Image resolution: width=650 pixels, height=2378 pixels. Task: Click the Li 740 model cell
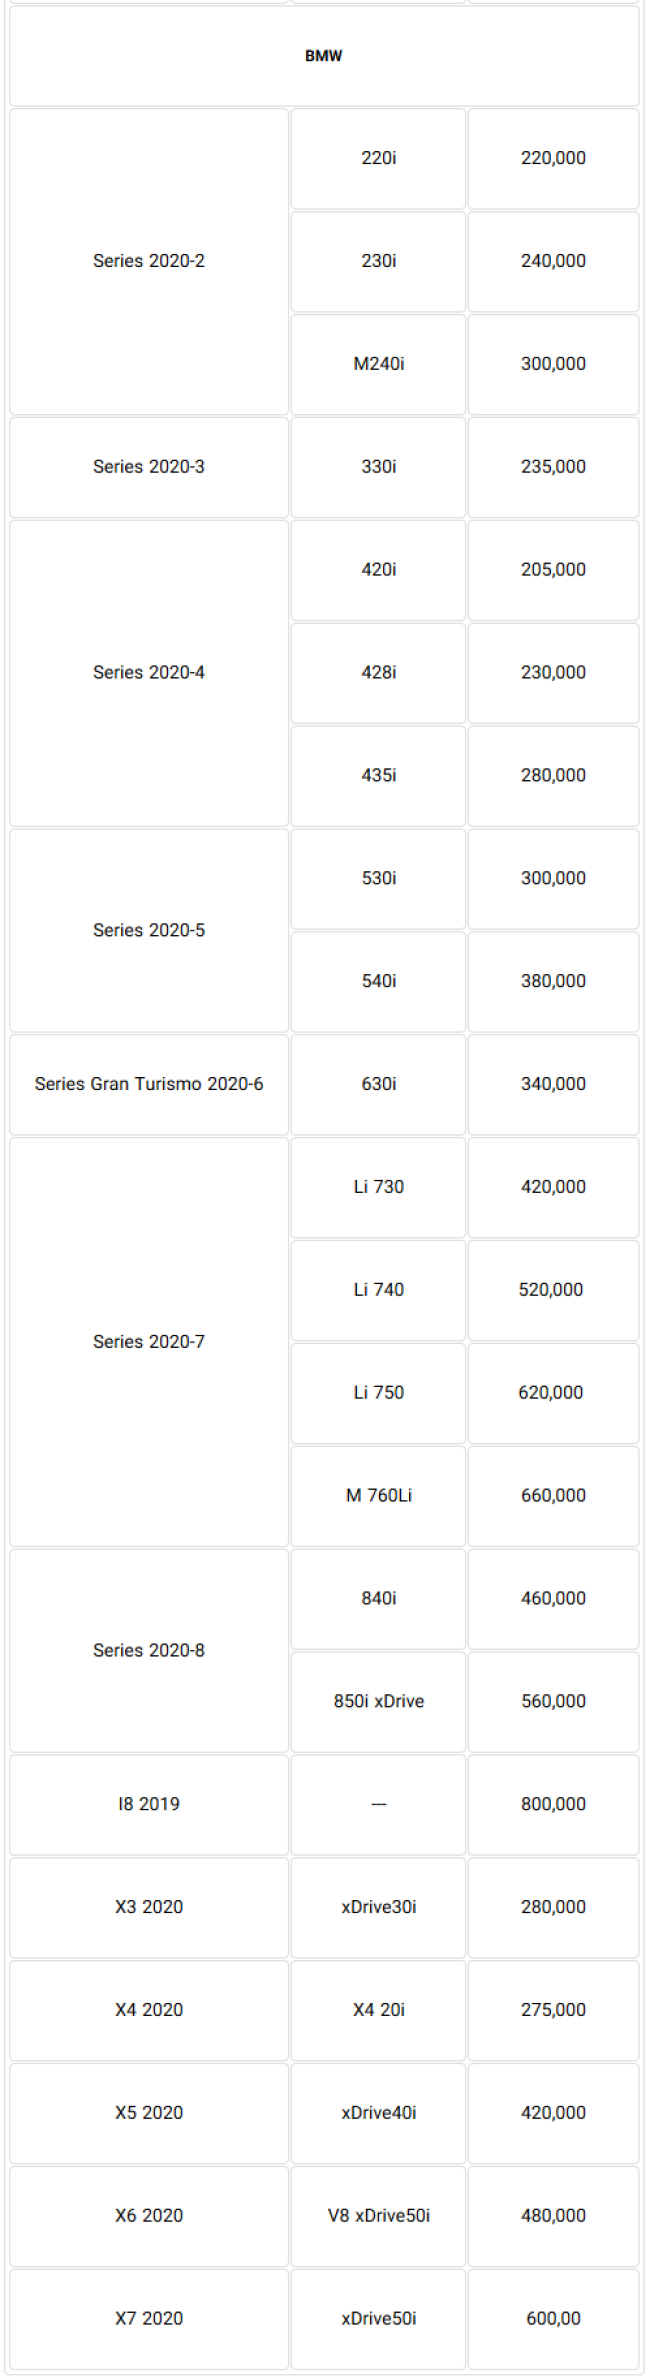(x=378, y=1290)
